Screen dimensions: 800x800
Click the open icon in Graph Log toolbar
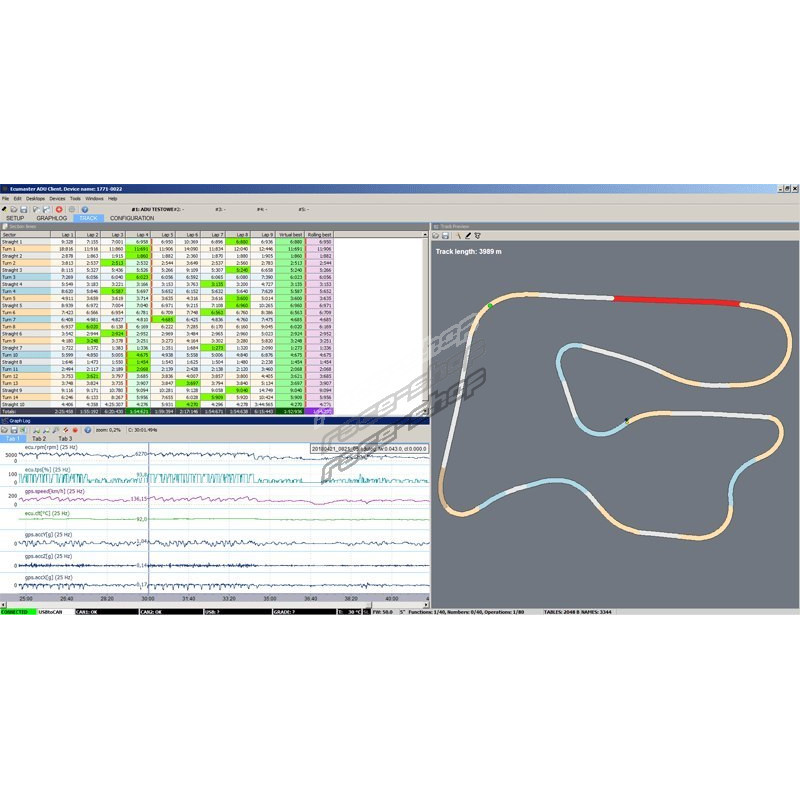tap(5, 429)
